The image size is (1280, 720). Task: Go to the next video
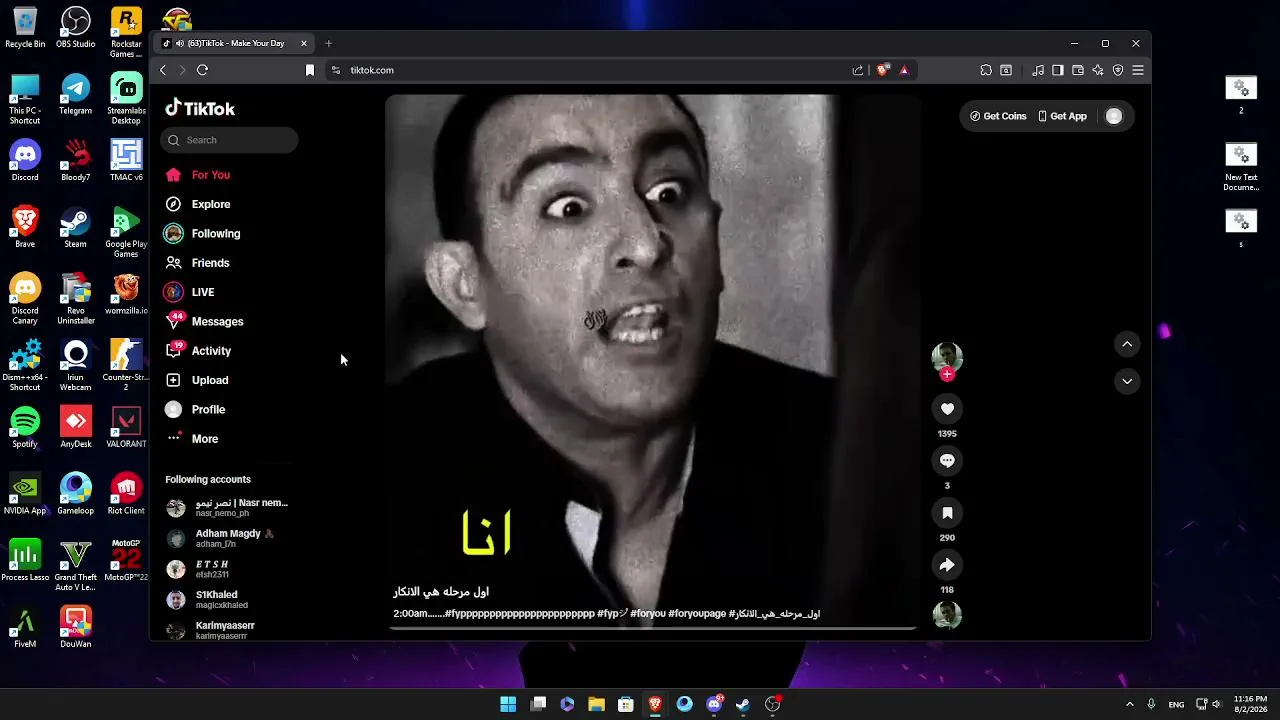[x=1127, y=381]
